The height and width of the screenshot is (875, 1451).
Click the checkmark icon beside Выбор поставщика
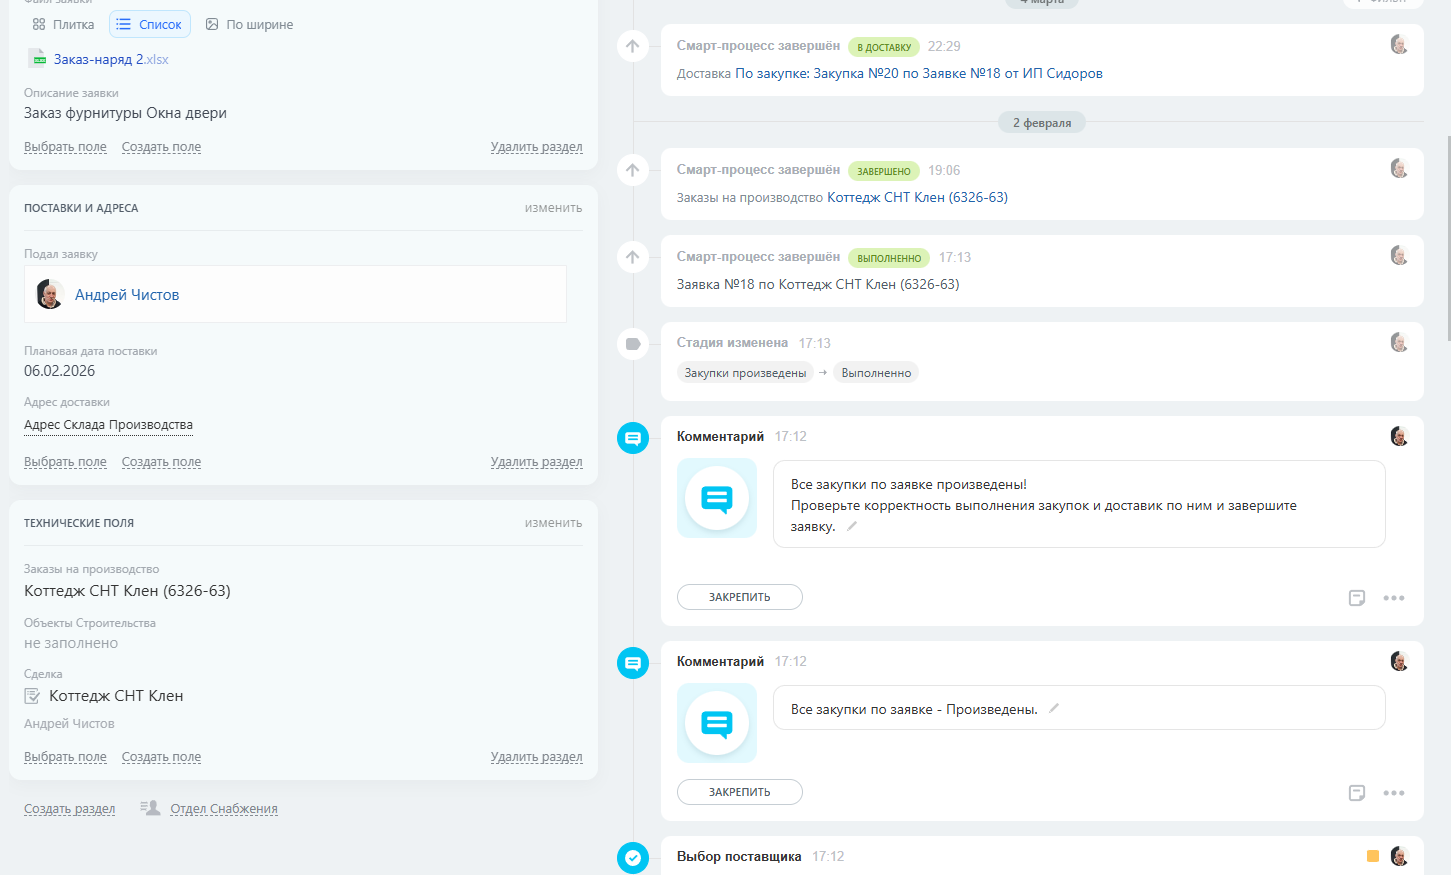(633, 857)
